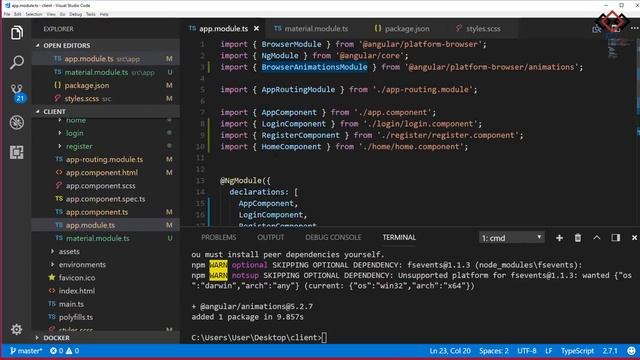
Task: Open the Edit menu
Action: click(18, 14)
